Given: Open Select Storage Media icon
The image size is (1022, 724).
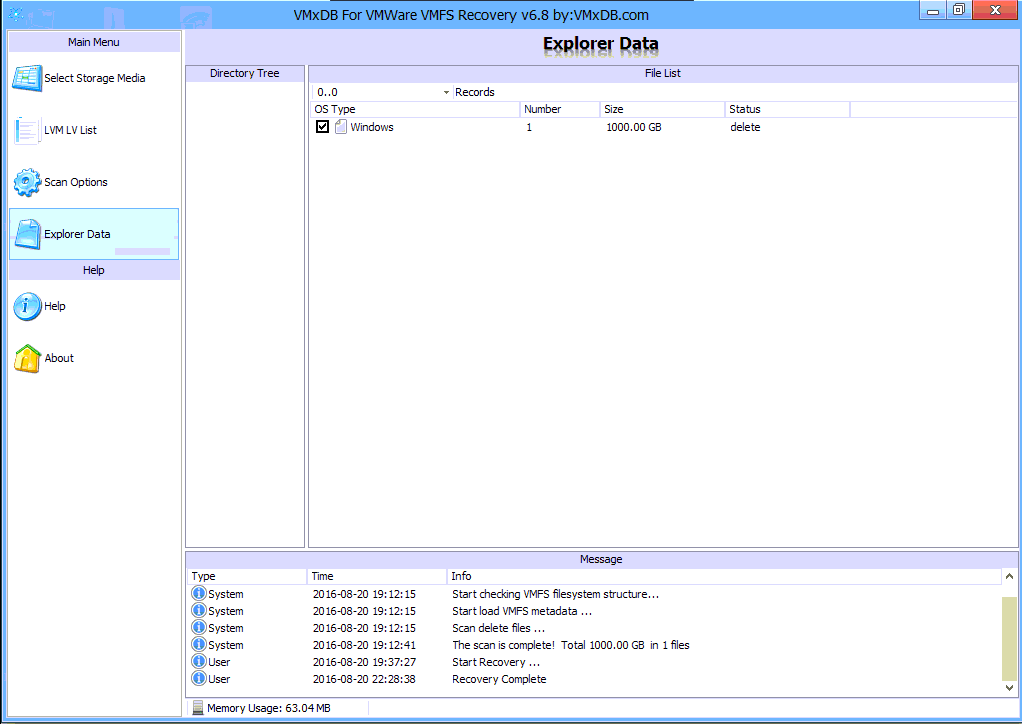Looking at the screenshot, I should point(27,78).
